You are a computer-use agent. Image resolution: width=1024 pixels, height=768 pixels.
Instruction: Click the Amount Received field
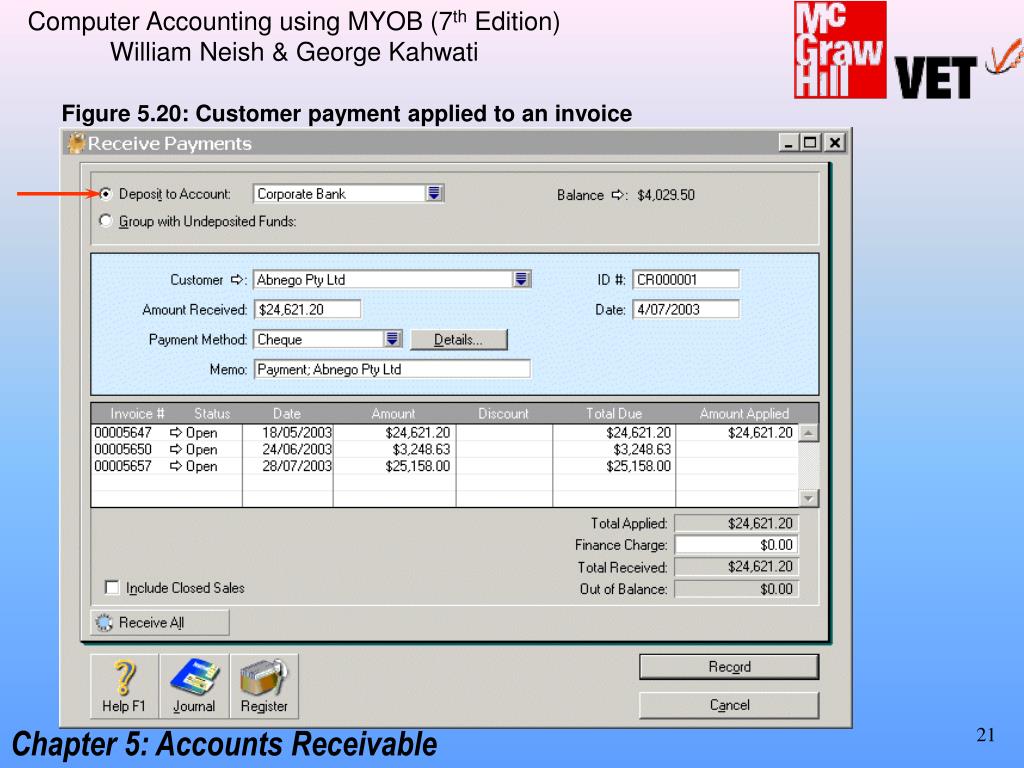point(307,310)
